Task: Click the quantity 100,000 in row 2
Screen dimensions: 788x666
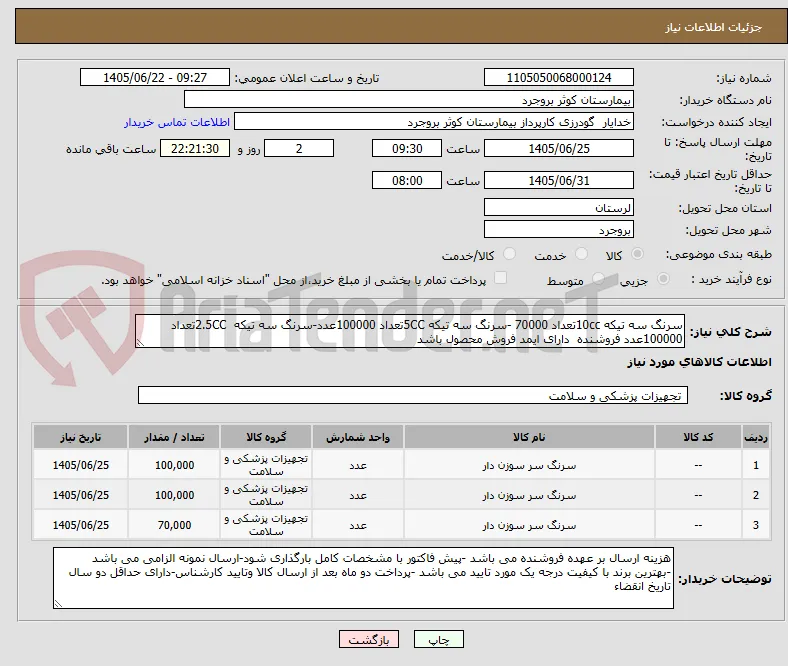Action: pyautogui.click(x=174, y=495)
